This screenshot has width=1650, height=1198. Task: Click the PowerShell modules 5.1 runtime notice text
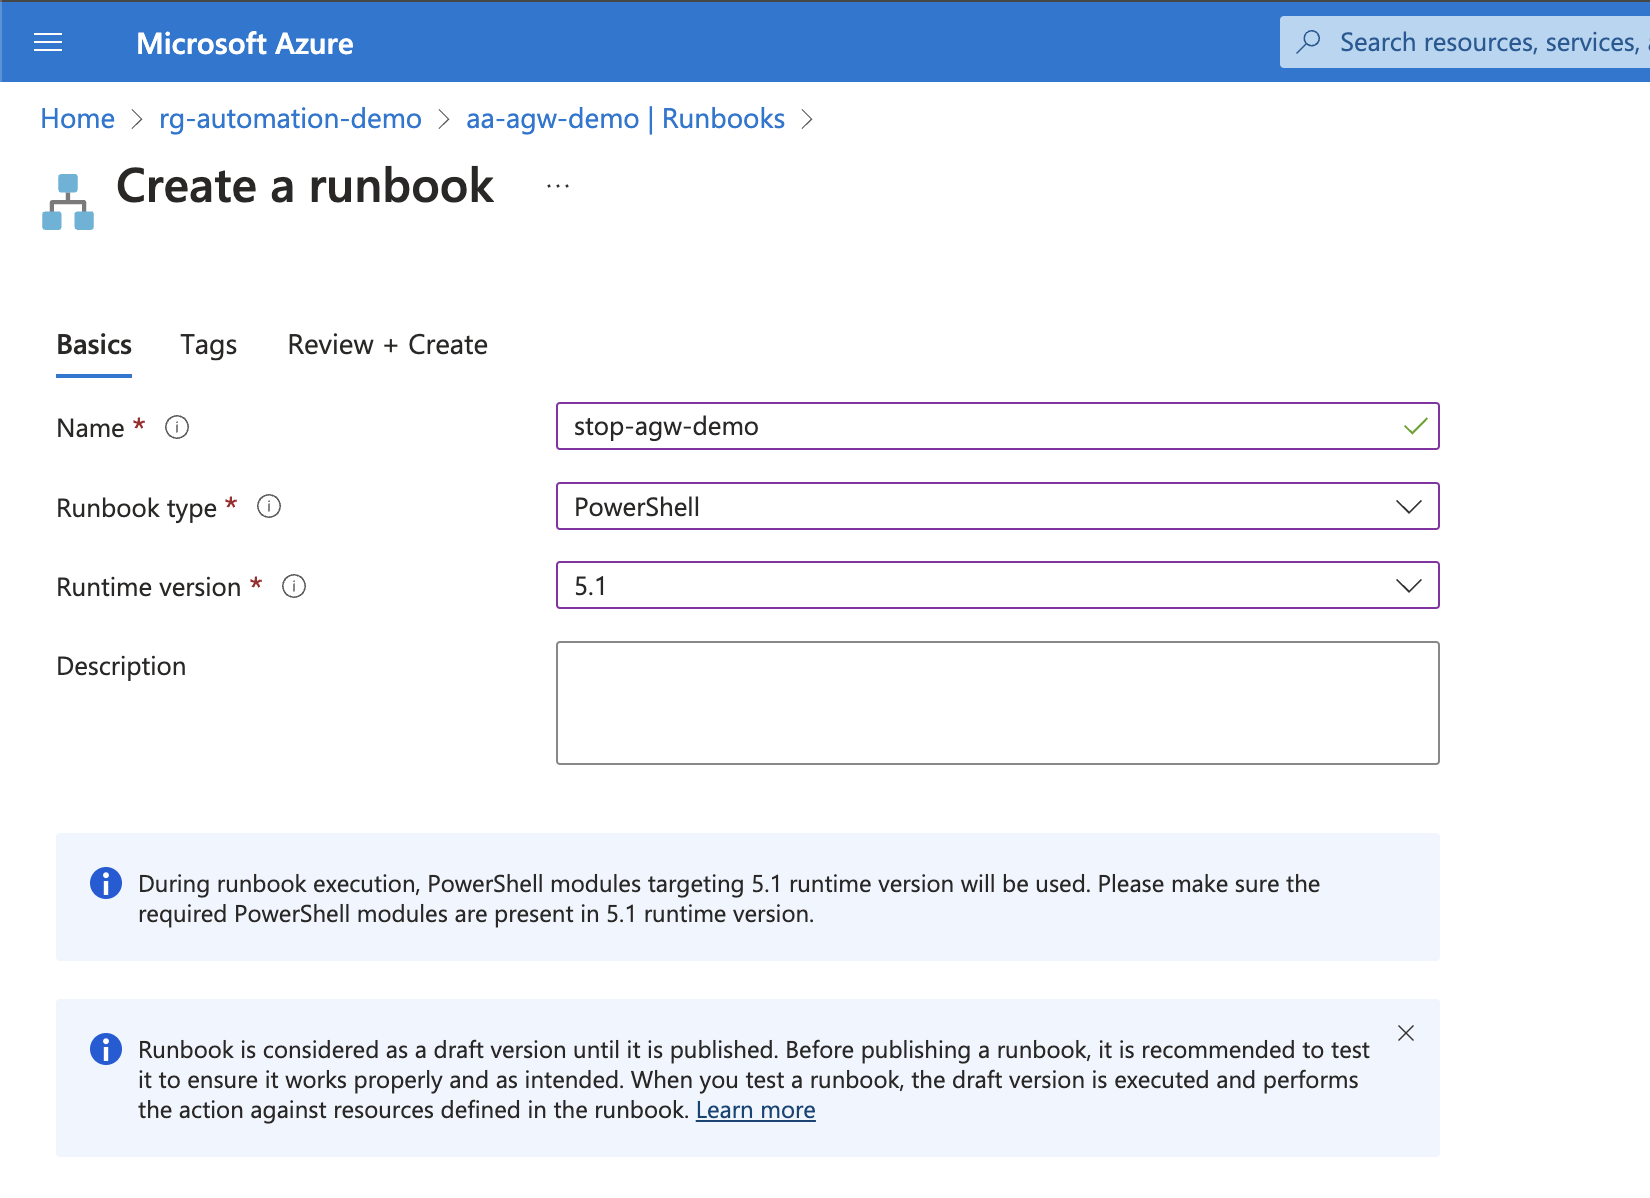pyautogui.click(x=729, y=899)
